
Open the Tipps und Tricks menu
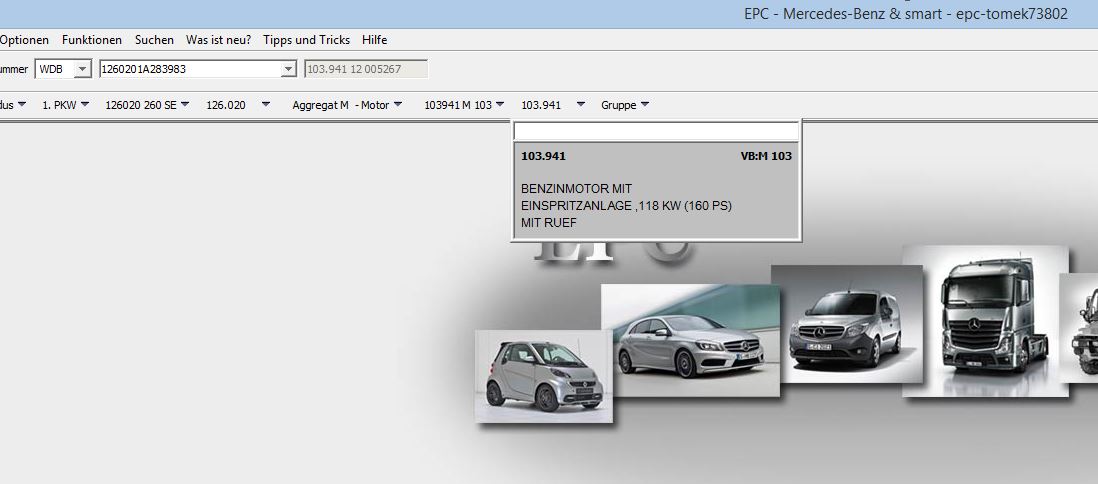click(x=307, y=40)
